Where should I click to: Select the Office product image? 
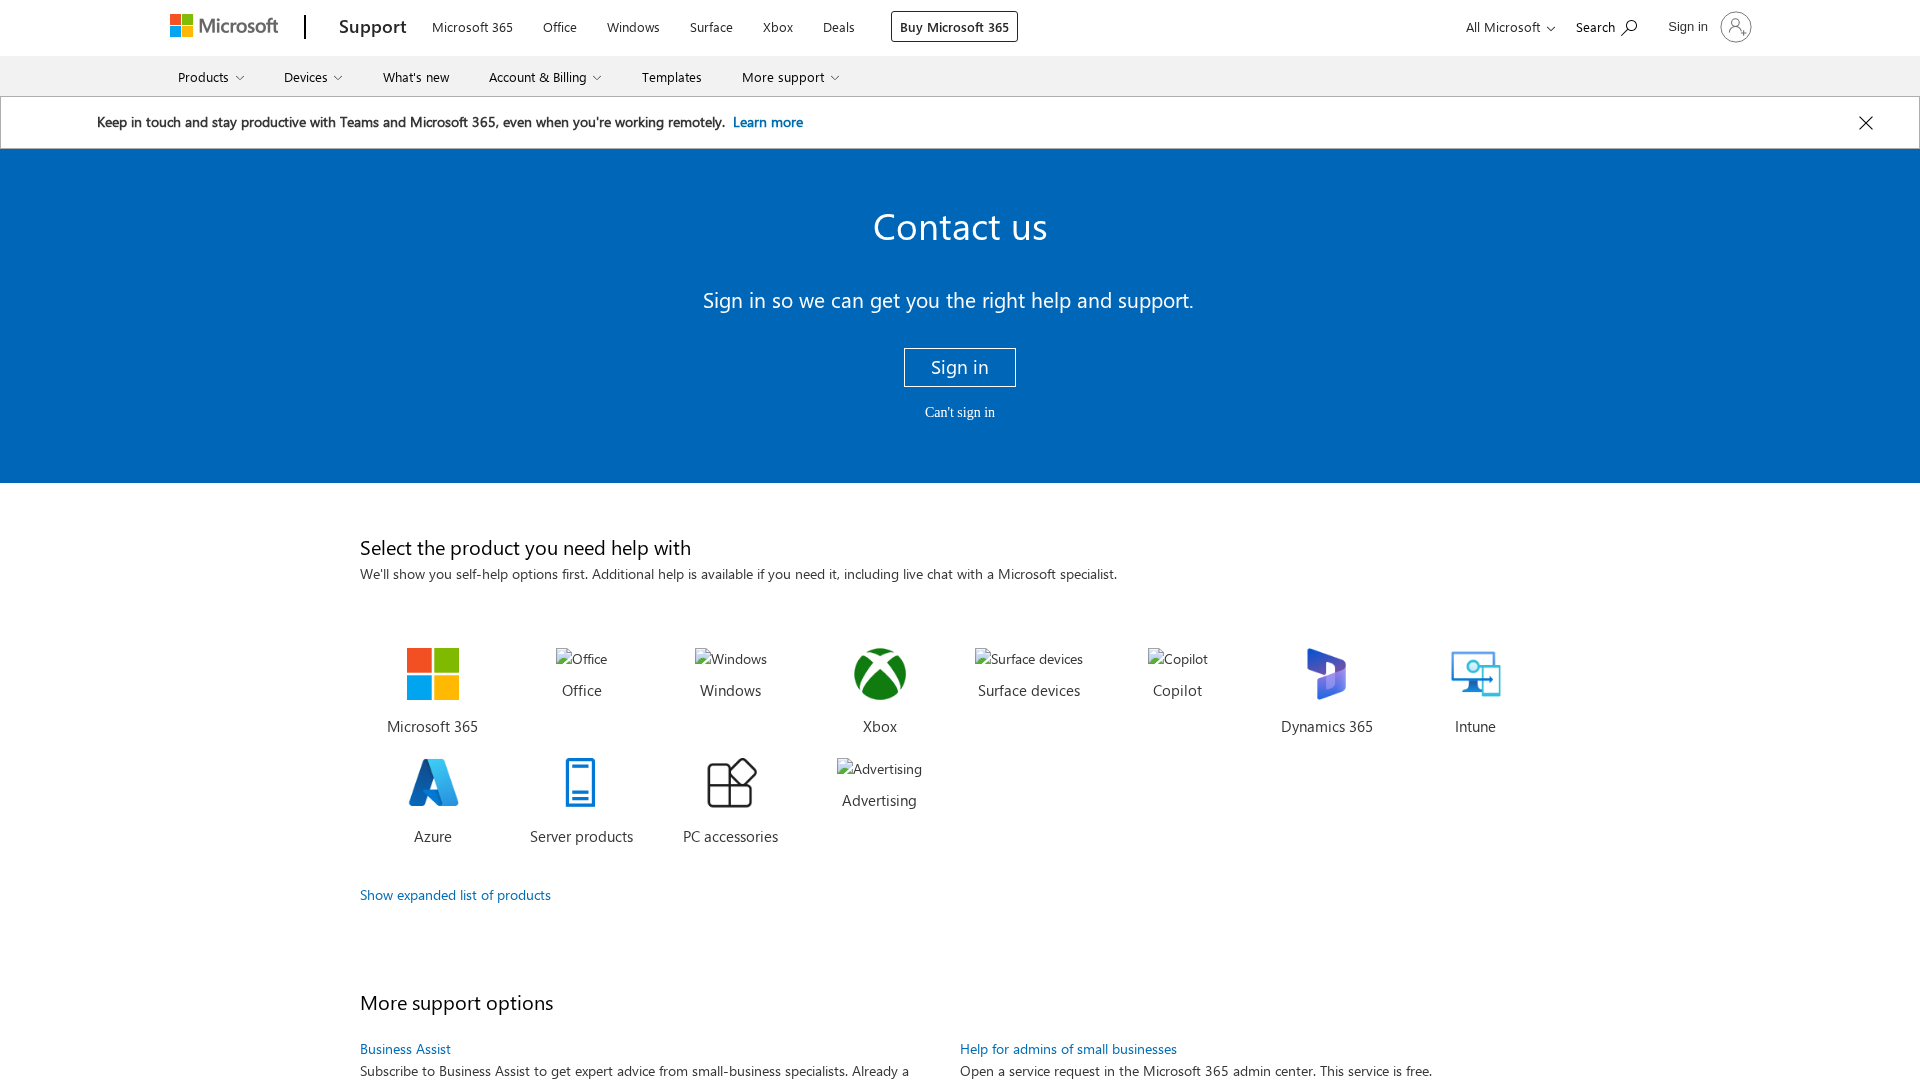point(582,659)
